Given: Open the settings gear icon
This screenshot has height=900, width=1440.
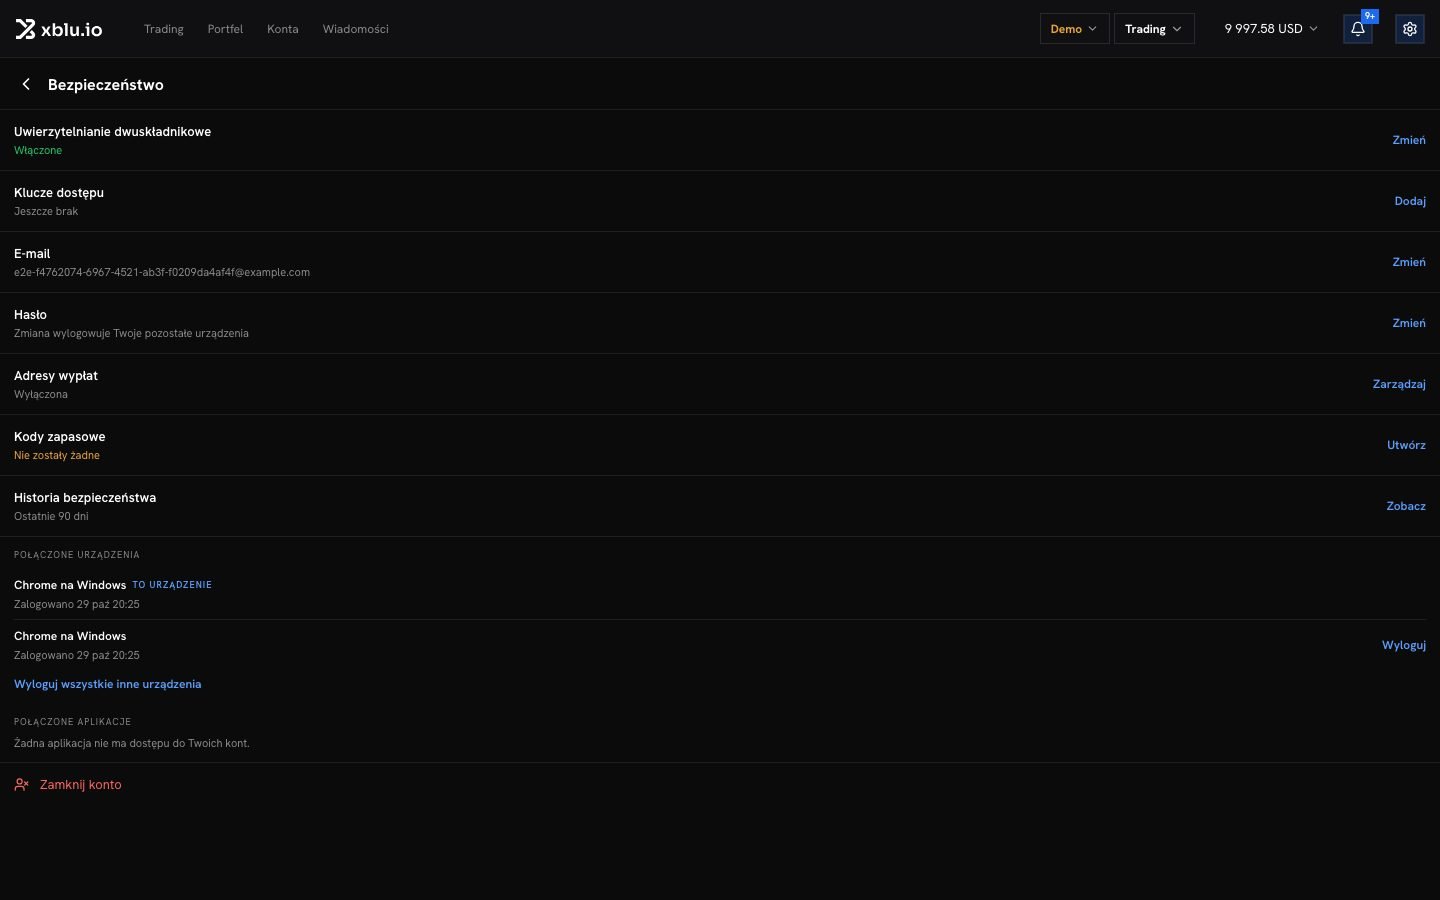Looking at the screenshot, I should 1410,29.
